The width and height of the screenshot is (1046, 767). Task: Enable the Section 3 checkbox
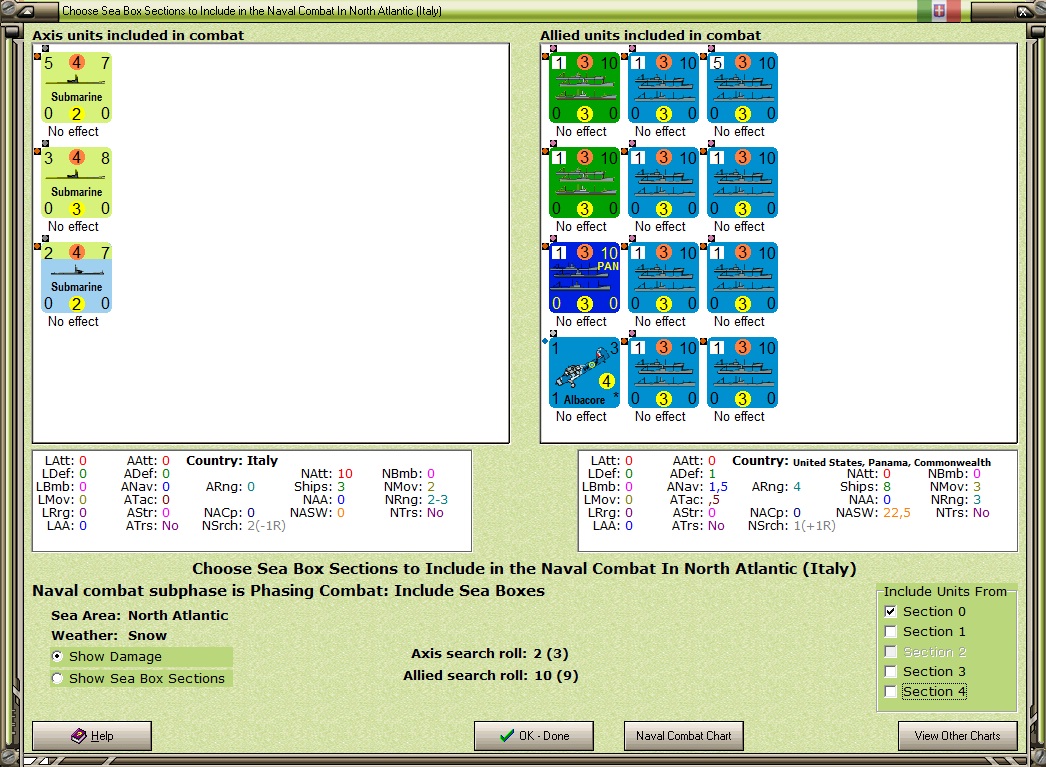point(890,672)
